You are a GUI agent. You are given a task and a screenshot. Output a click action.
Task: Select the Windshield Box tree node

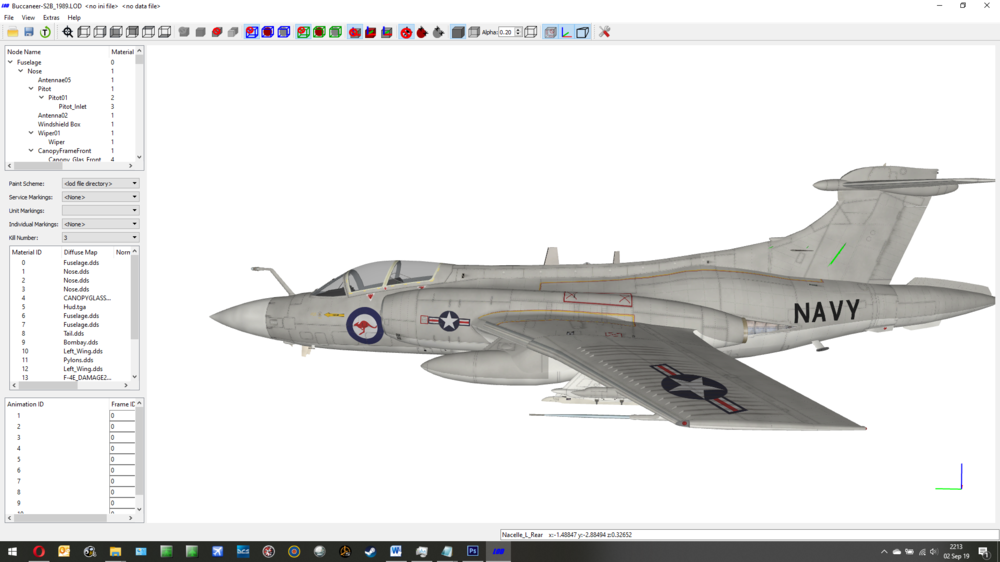pos(59,124)
